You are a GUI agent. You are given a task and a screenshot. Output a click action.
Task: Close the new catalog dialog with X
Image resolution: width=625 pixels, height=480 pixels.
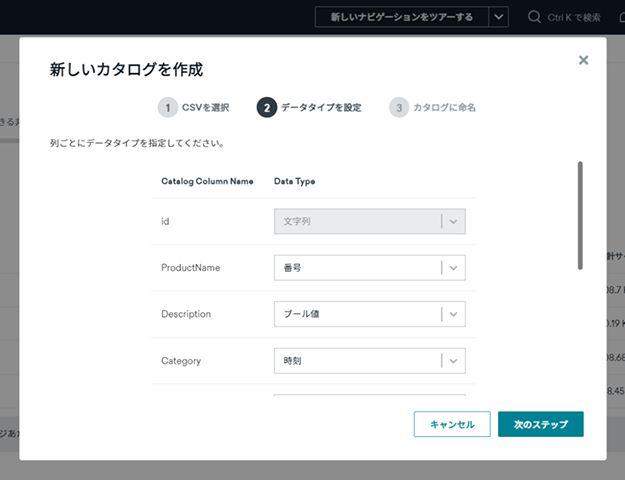(583, 60)
